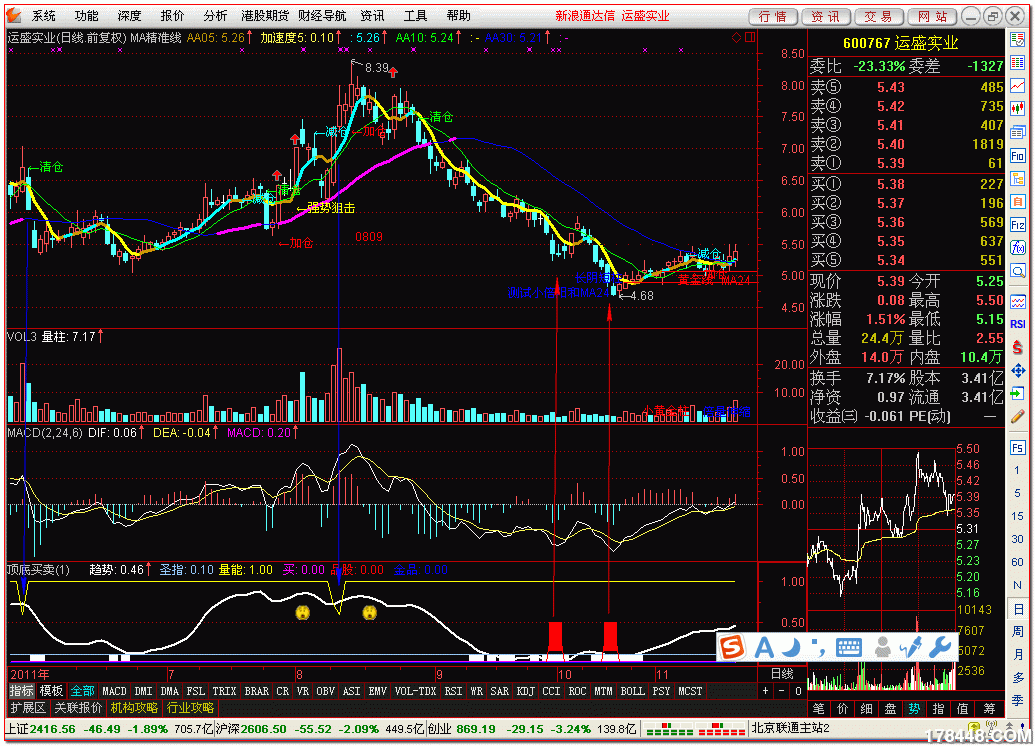Select the 季 quarterly period button
The width and height of the screenshot is (1035, 746).
pyautogui.click(x=1017, y=700)
